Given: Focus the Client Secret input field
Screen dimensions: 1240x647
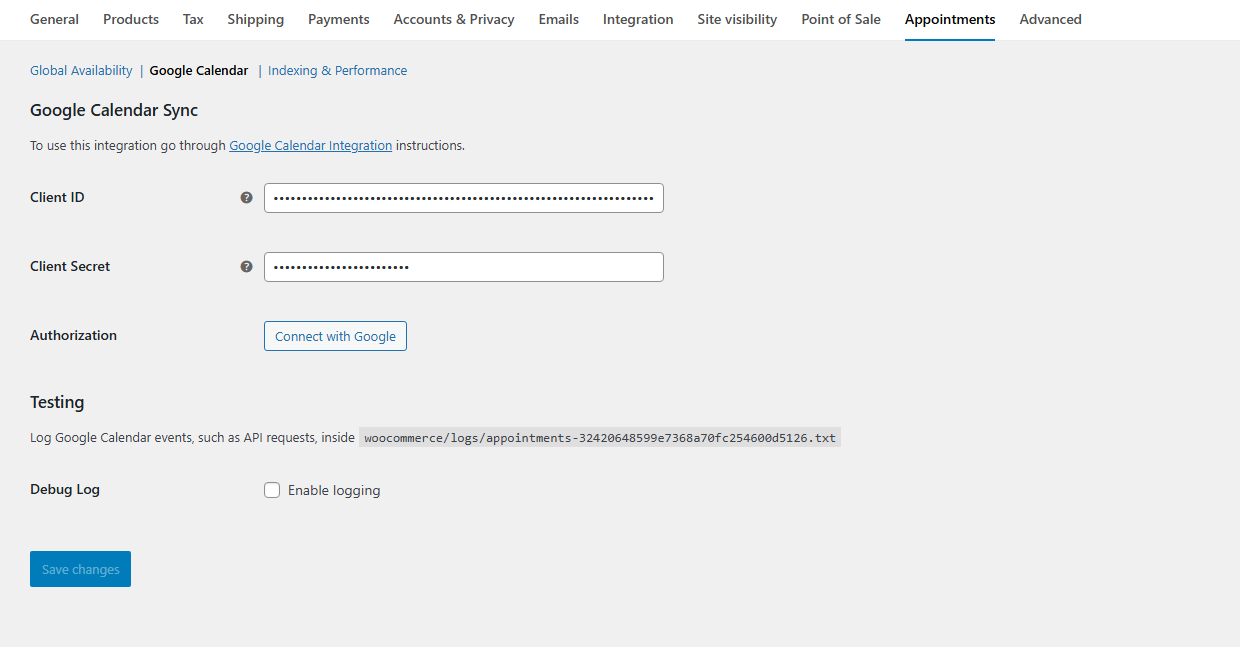Looking at the screenshot, I should point(463,267).
